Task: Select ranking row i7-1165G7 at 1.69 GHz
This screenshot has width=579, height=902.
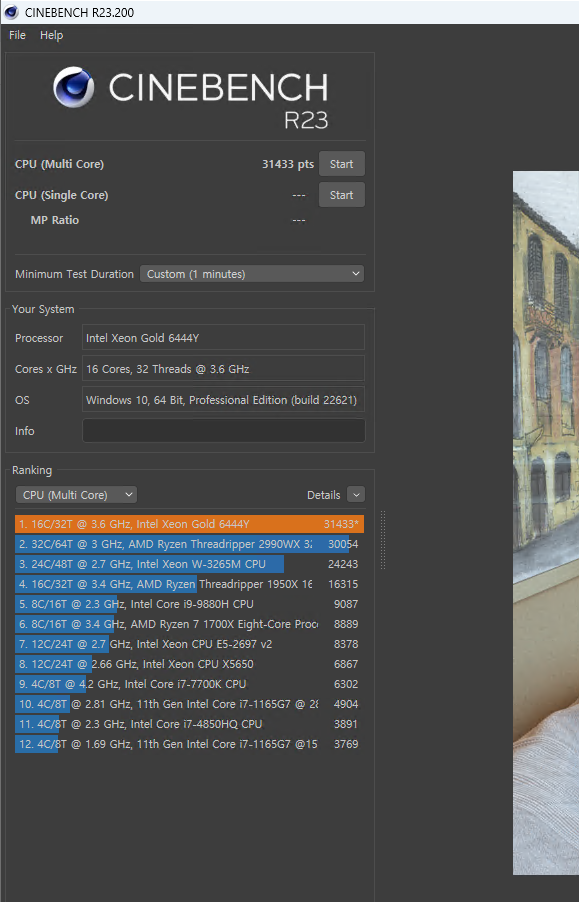Action: click(x=189, y=744)
